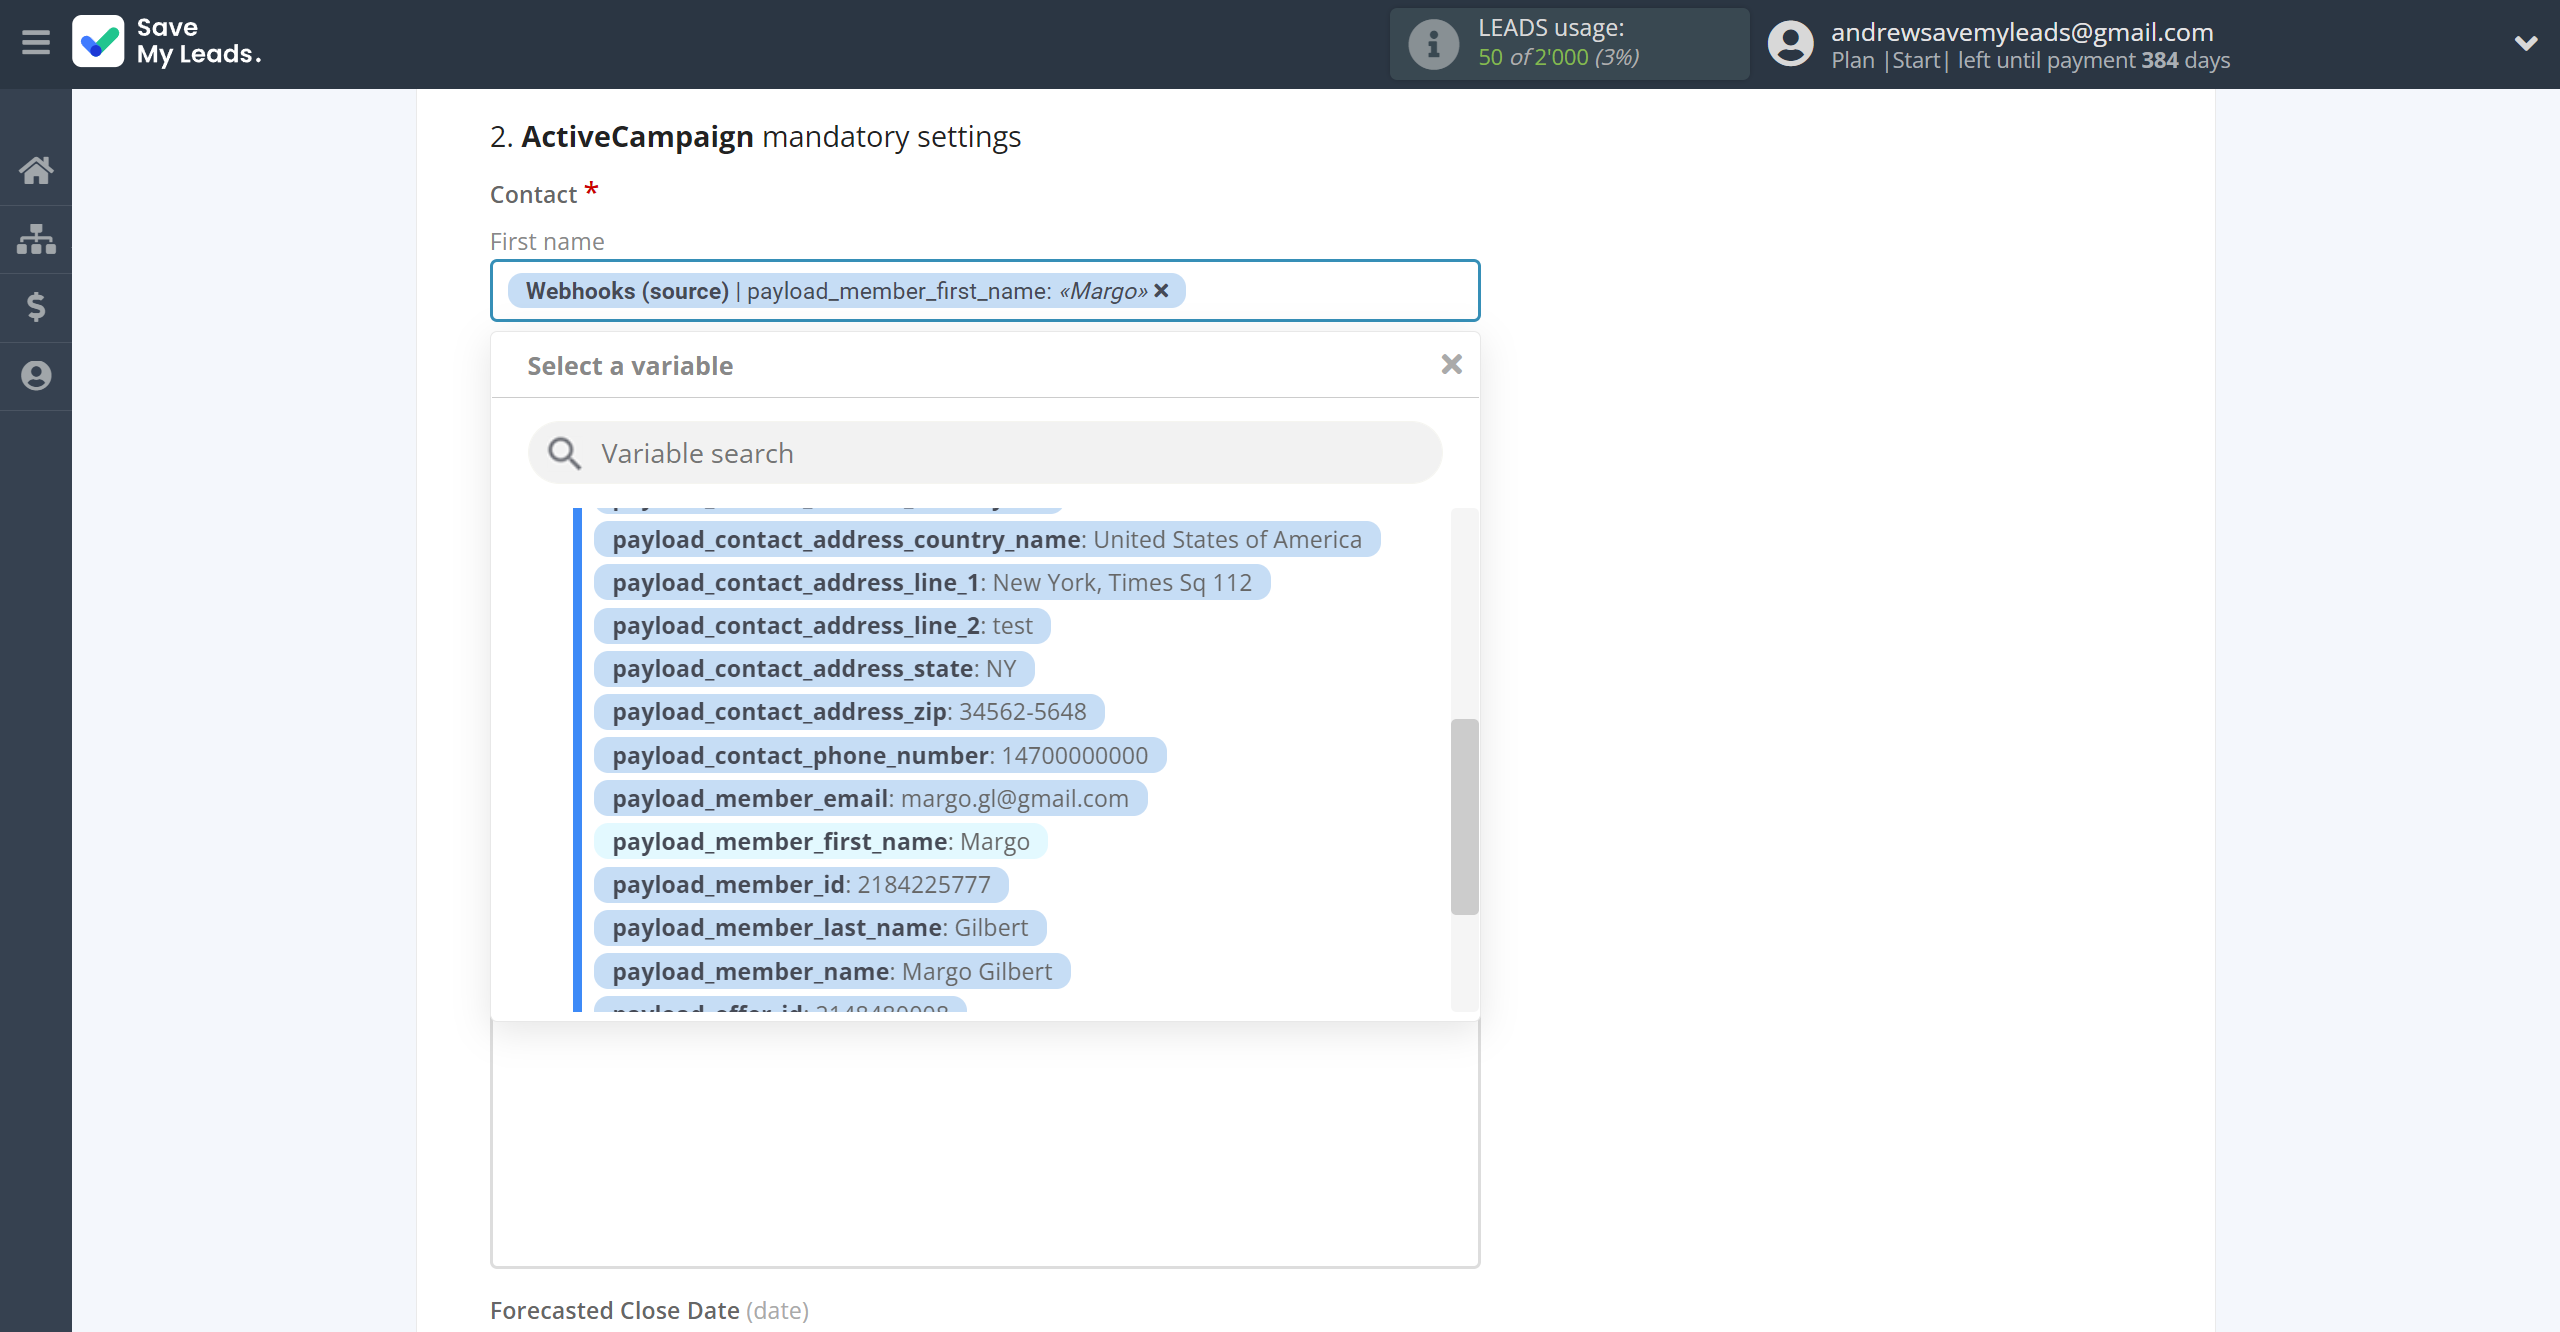Open profile icon in sidebar
This screenshot has width=2560, height=1332.
point(36,375)
